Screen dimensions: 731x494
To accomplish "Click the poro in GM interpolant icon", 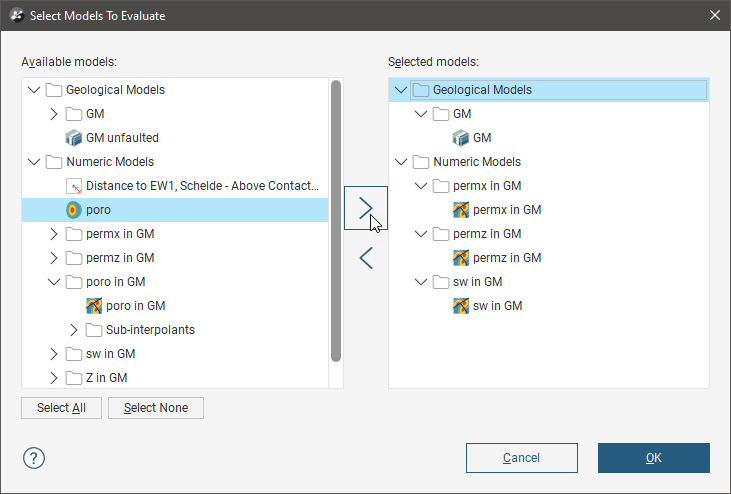I will [x=95, y=306].
